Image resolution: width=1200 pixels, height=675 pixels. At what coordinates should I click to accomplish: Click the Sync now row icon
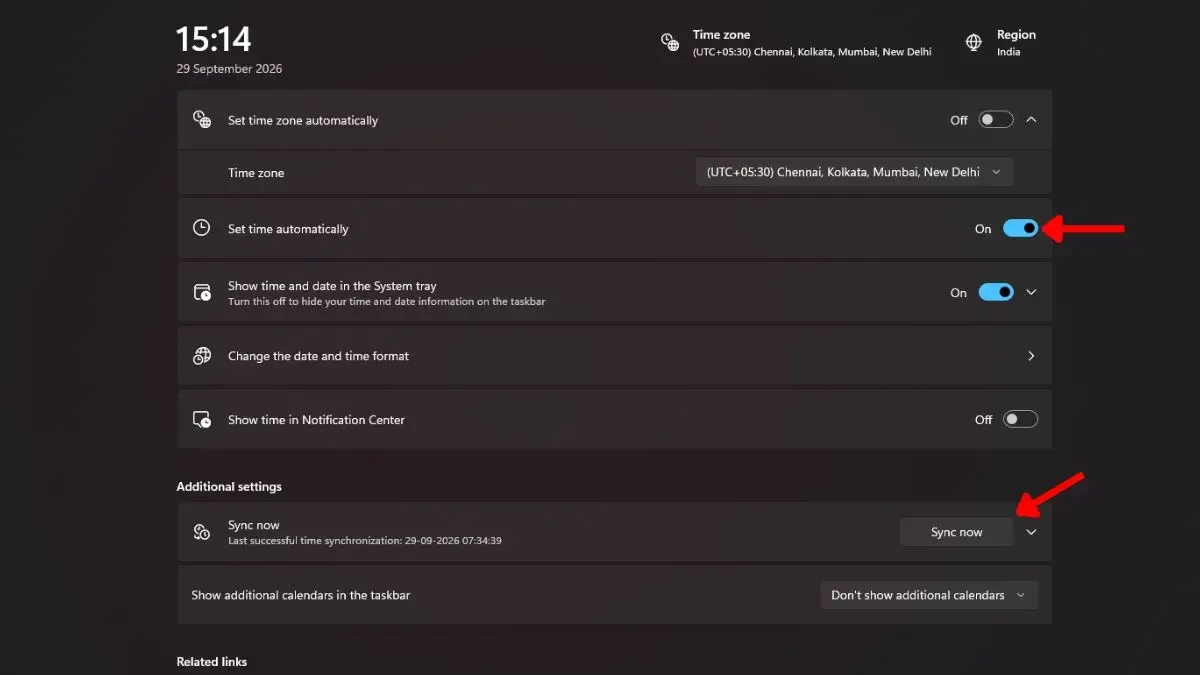pyautogui.click(x=202, y=532)
